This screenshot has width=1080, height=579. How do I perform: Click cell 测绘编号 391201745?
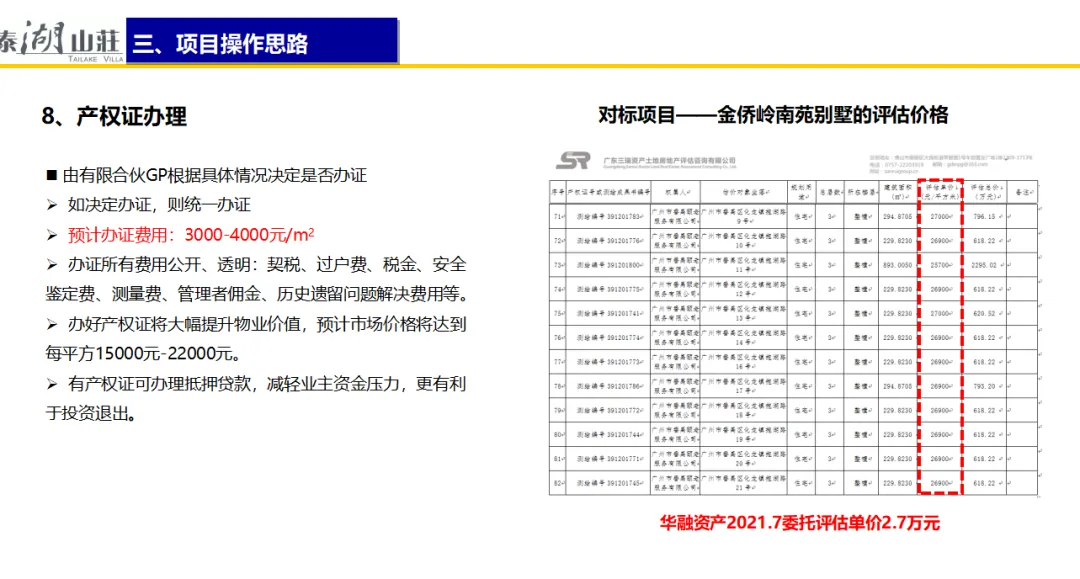click(609, 483)
